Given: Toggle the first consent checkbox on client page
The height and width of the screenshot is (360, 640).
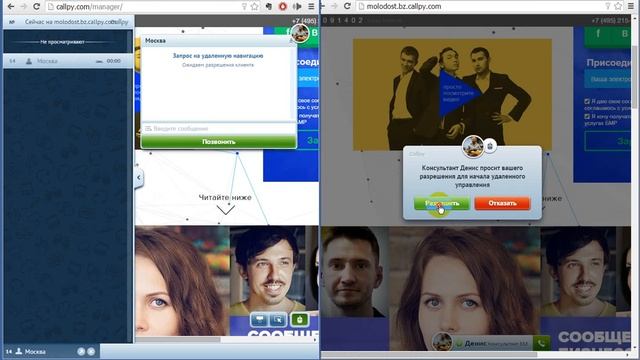Looking at the screenshot, I should point(587,101).
